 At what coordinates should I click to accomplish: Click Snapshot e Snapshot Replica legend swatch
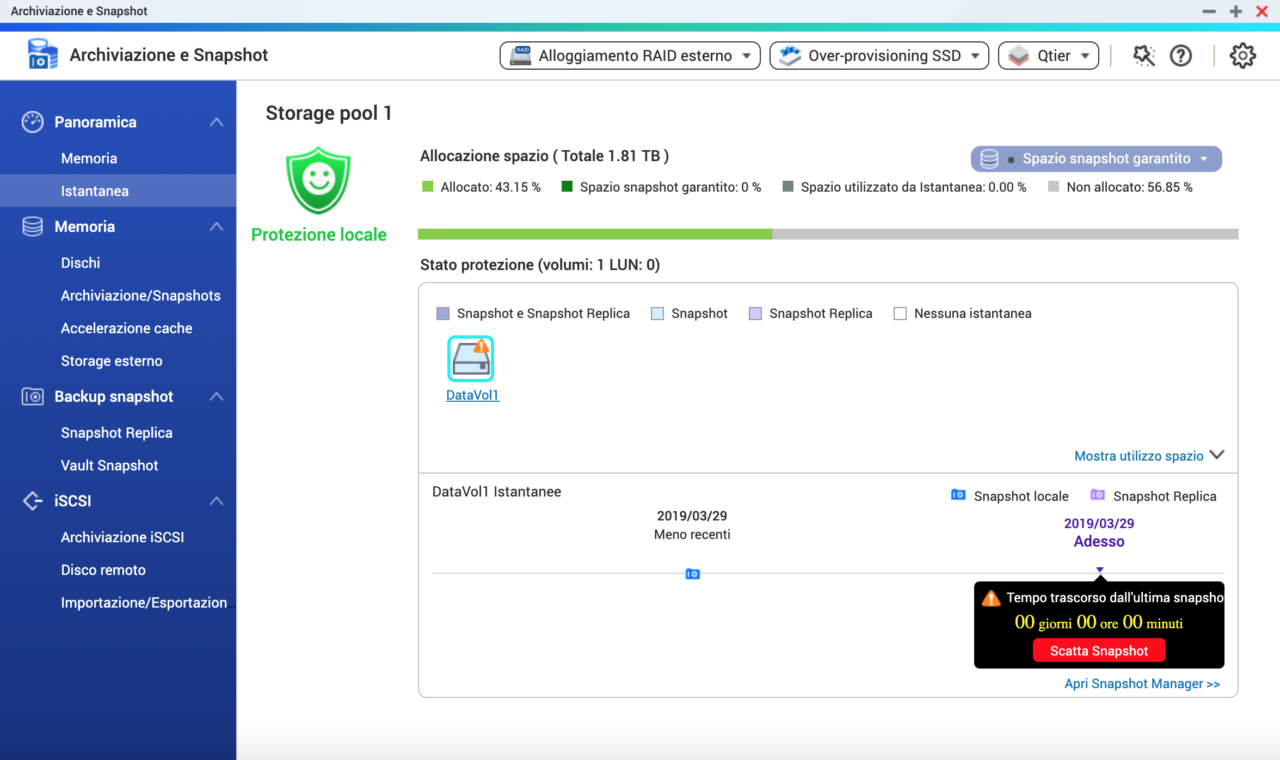[x=443, y=314]
